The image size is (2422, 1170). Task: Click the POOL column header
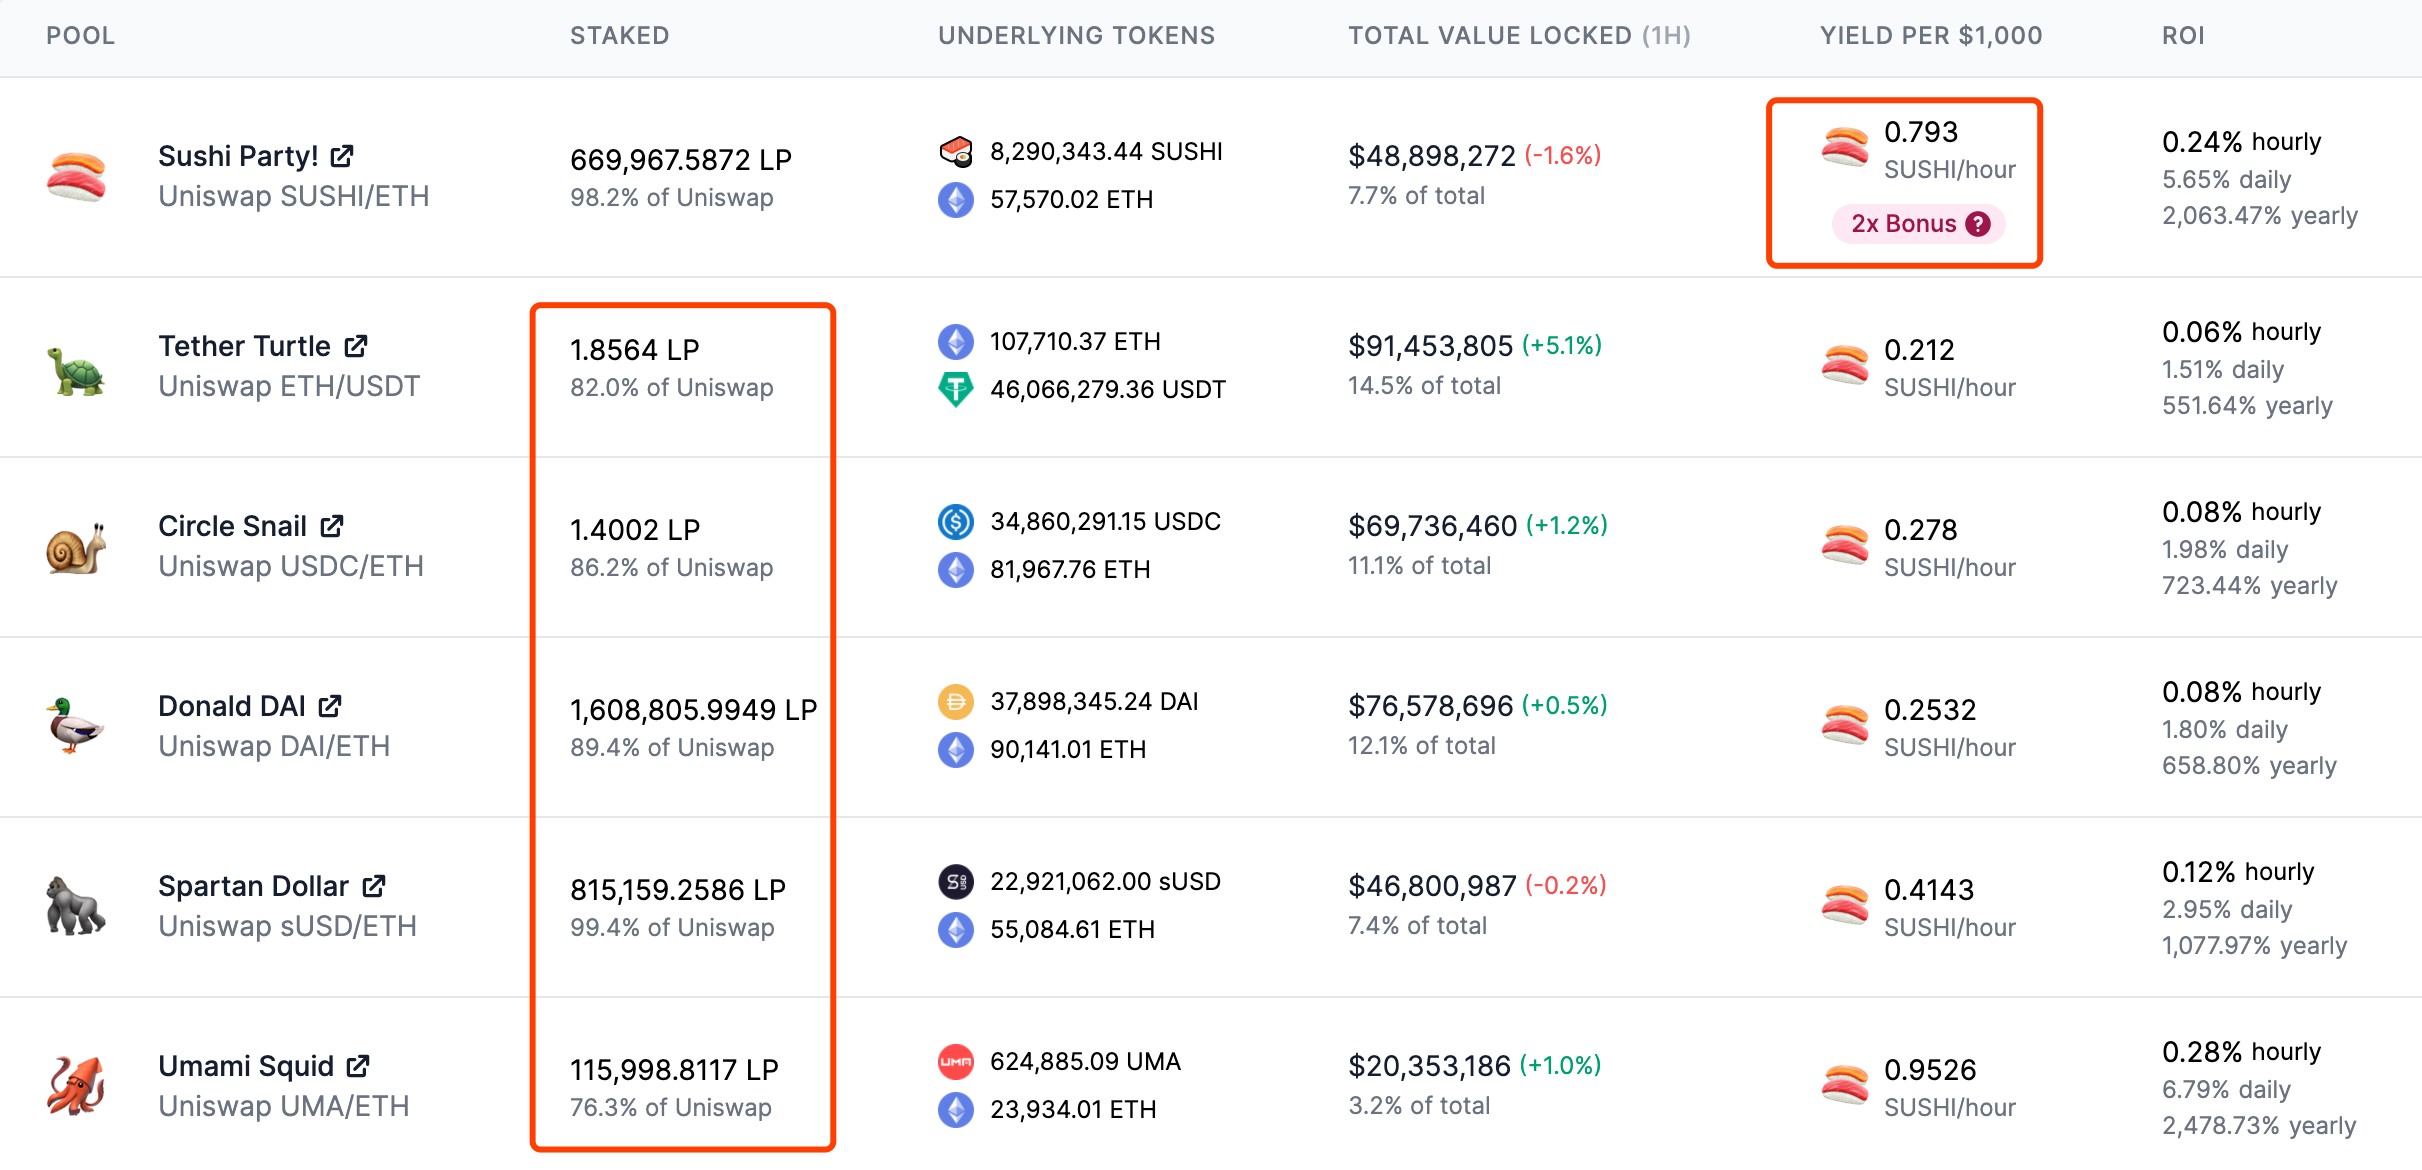pos(80,35)
